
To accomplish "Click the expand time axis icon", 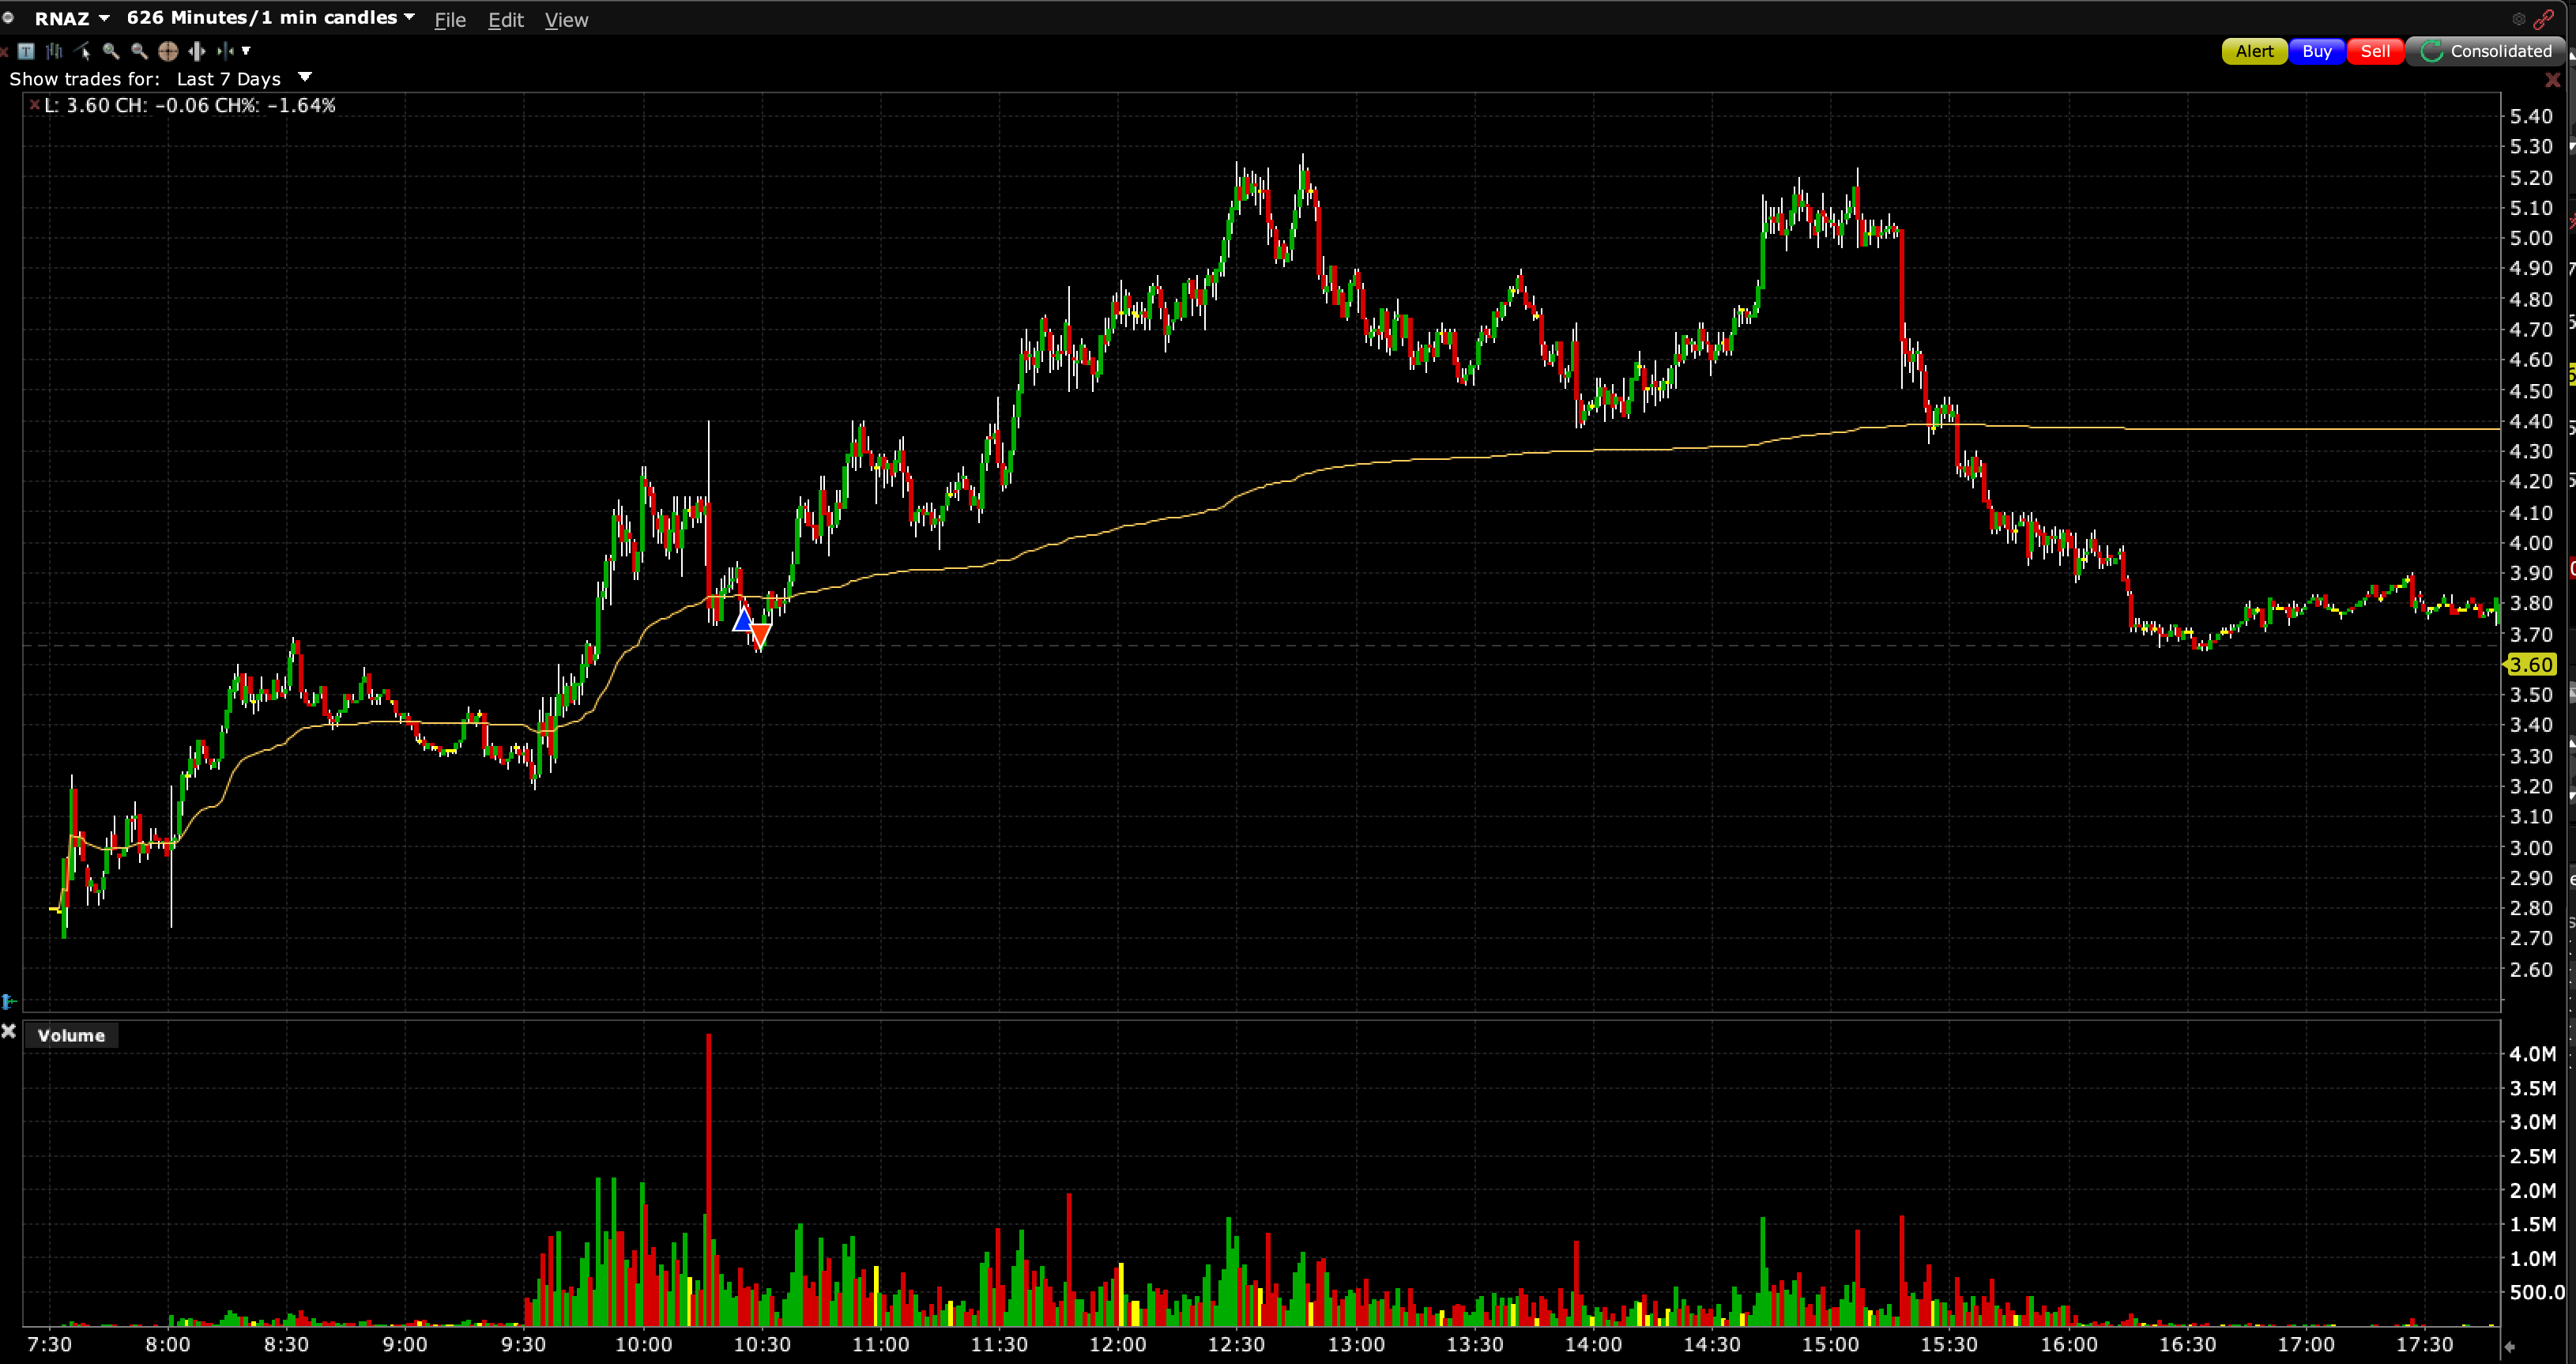I will (x=197, y=51).
